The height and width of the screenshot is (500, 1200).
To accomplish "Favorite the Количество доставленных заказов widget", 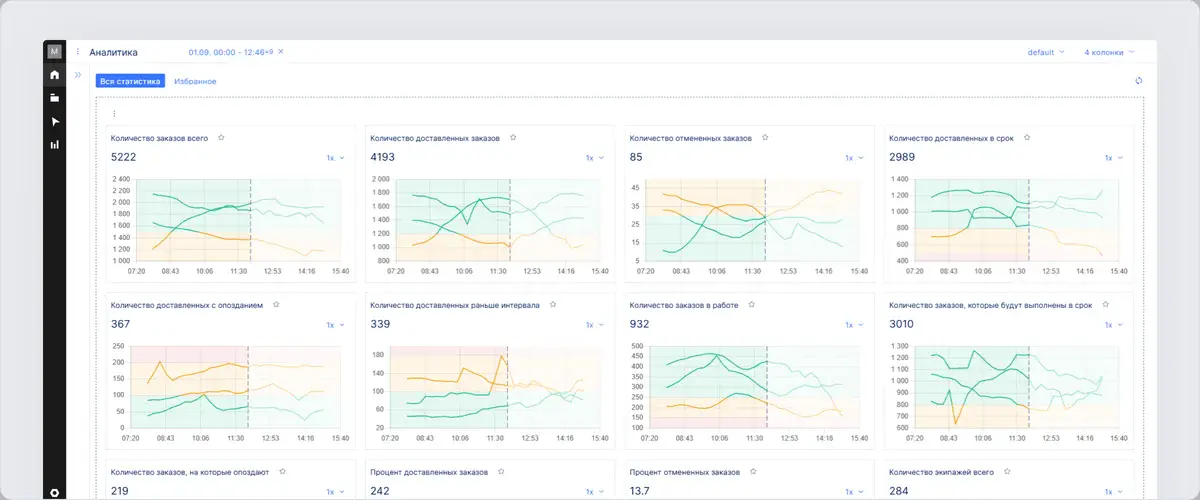I will (x=513, y=138).
